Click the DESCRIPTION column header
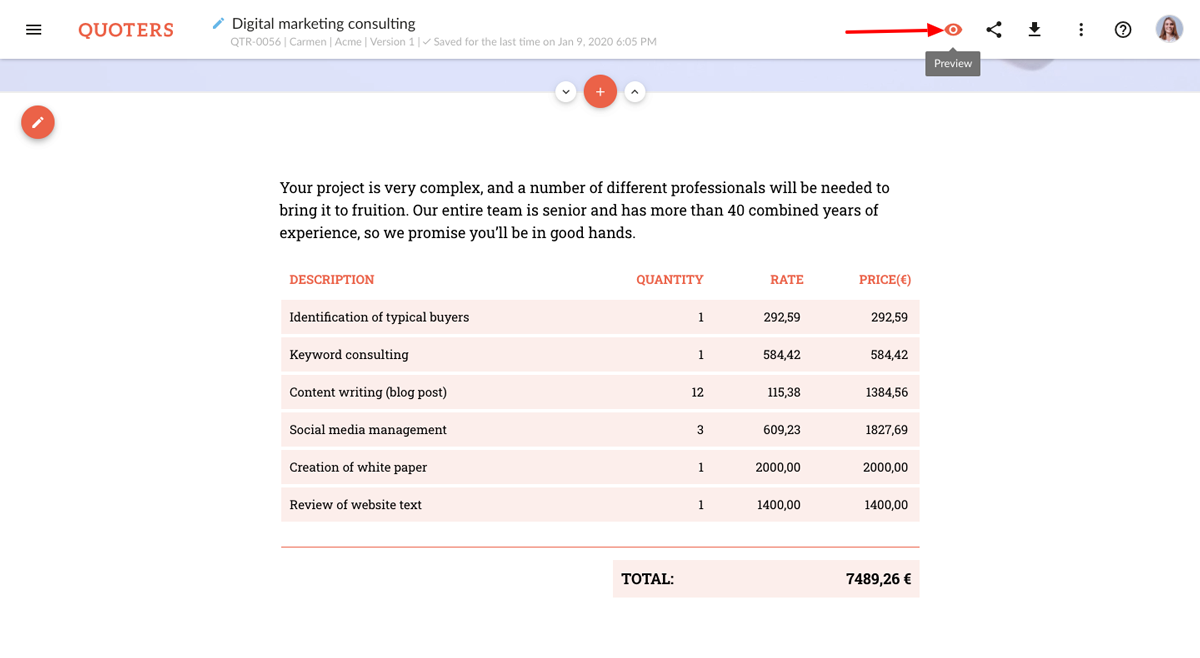This screenshot has height=658, width=1200. [332, 280]
